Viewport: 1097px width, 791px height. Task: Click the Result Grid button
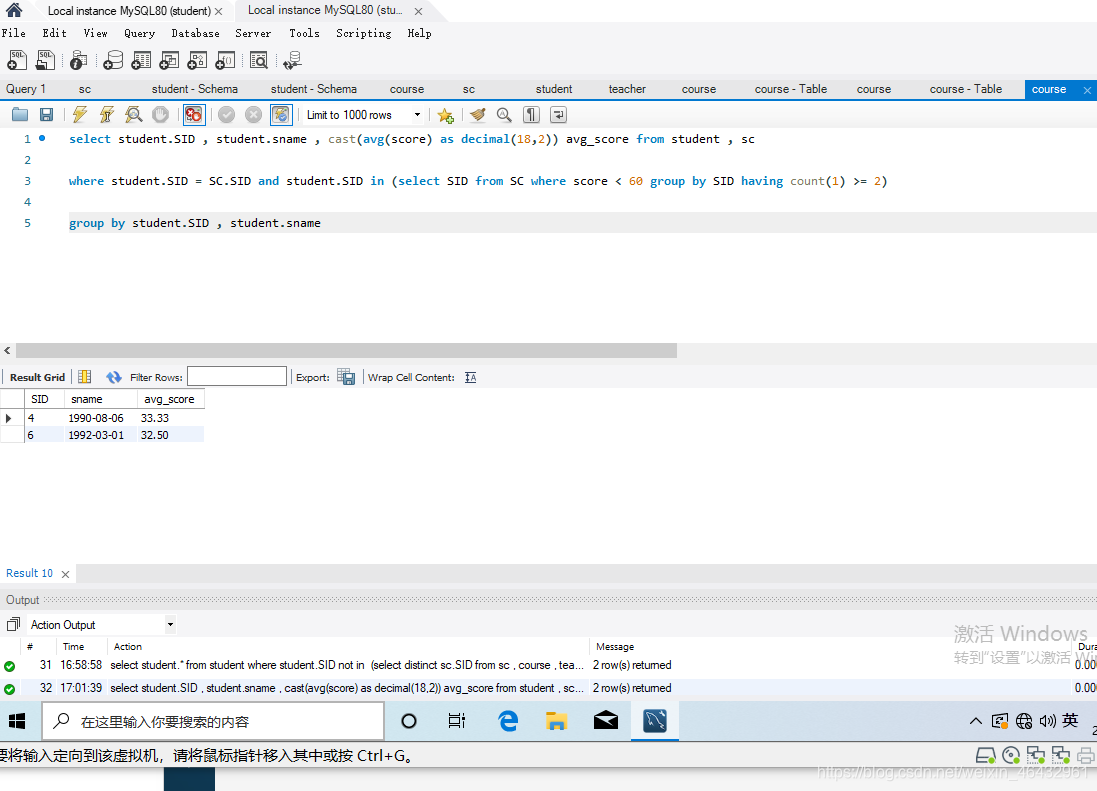coord(37,377)
